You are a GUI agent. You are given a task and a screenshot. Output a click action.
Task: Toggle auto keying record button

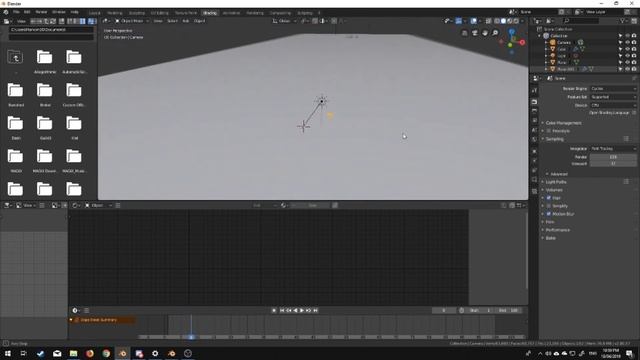coord(274,311)
